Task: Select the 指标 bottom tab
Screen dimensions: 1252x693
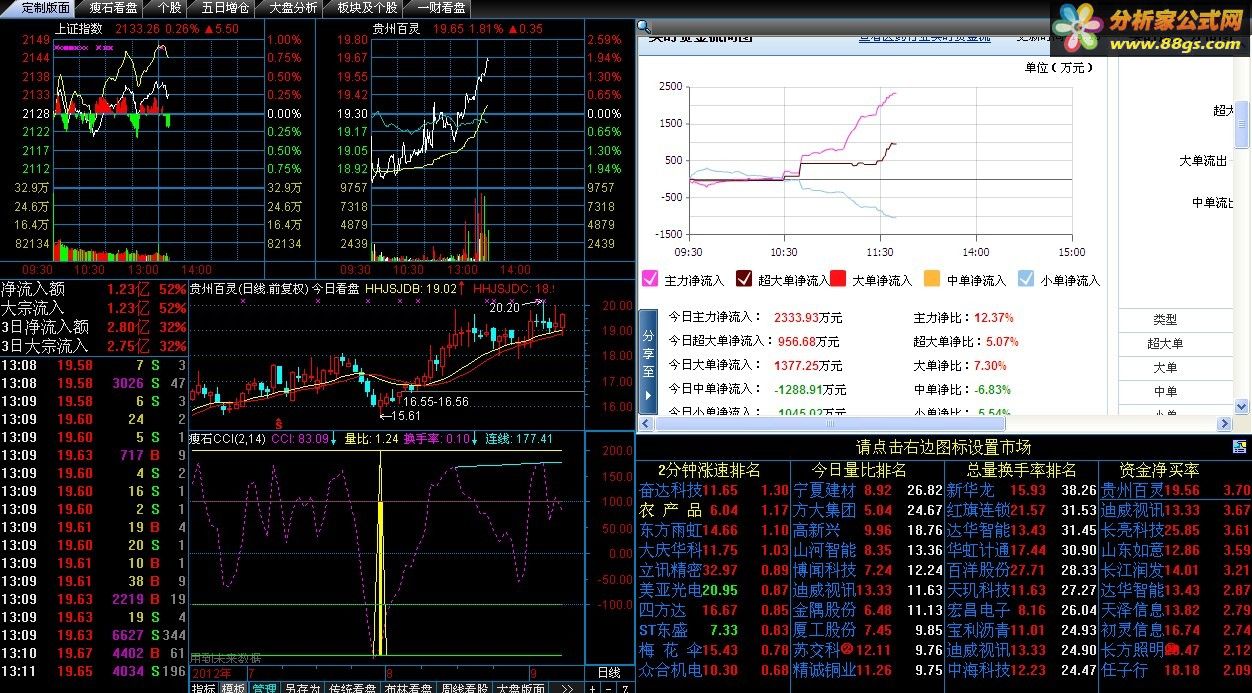Action: click(x=204, y=688)
